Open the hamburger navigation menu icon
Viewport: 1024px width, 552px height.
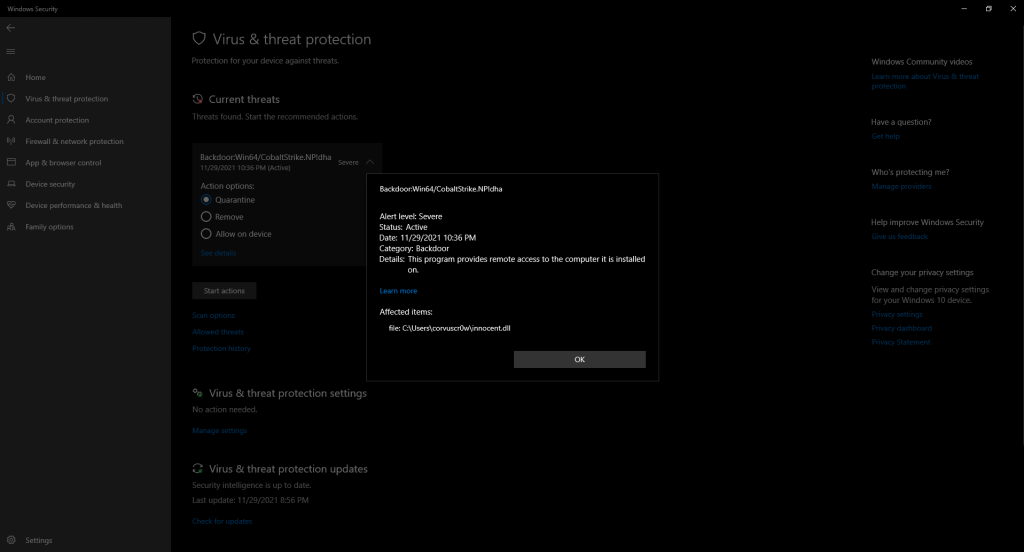tap(11, 51)
